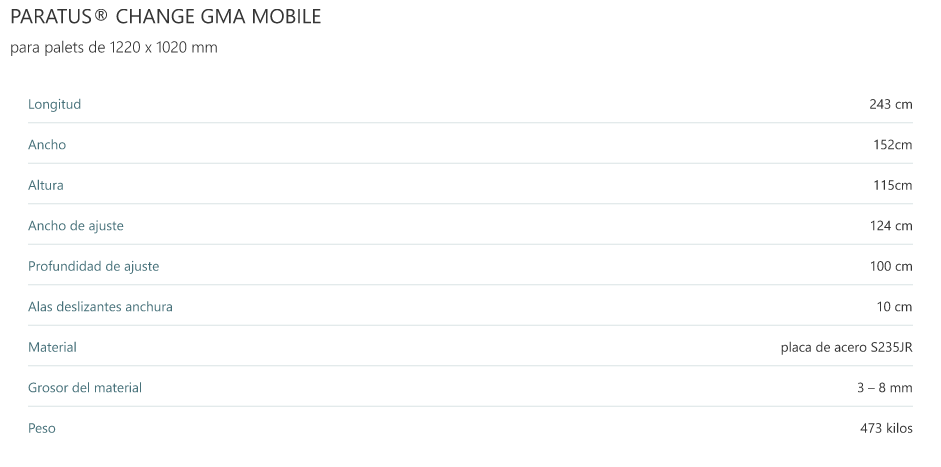This screenshot has width=941, height=467.
Task: Click the 243 cm length value
Action: pos(890,104)
